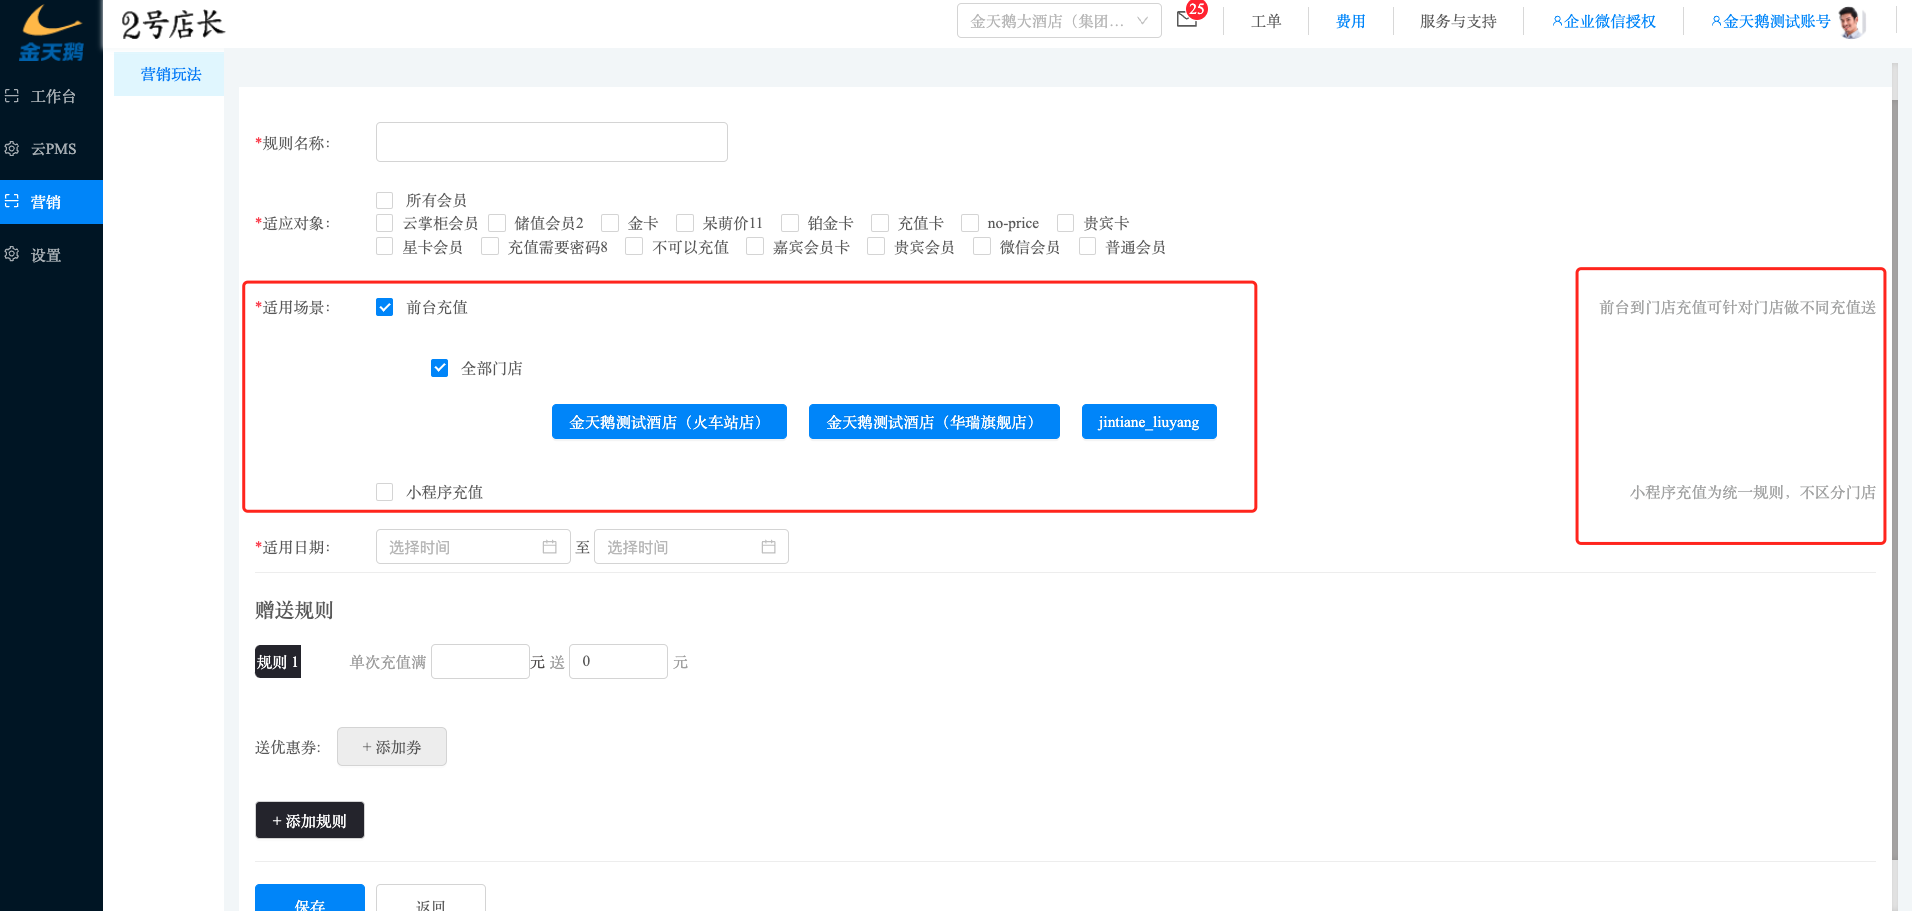Check the 呆萌价11 checkbox
The width and height of the screenshot is (1912, 911).
coord(685,223)
